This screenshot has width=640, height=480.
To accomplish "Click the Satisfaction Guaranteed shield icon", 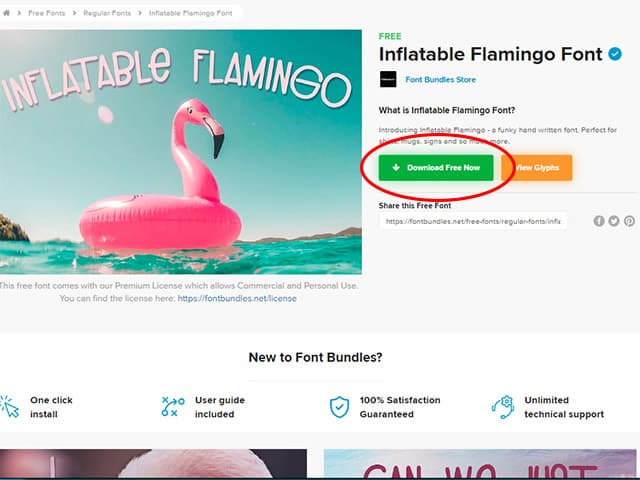I will point(340,407).
